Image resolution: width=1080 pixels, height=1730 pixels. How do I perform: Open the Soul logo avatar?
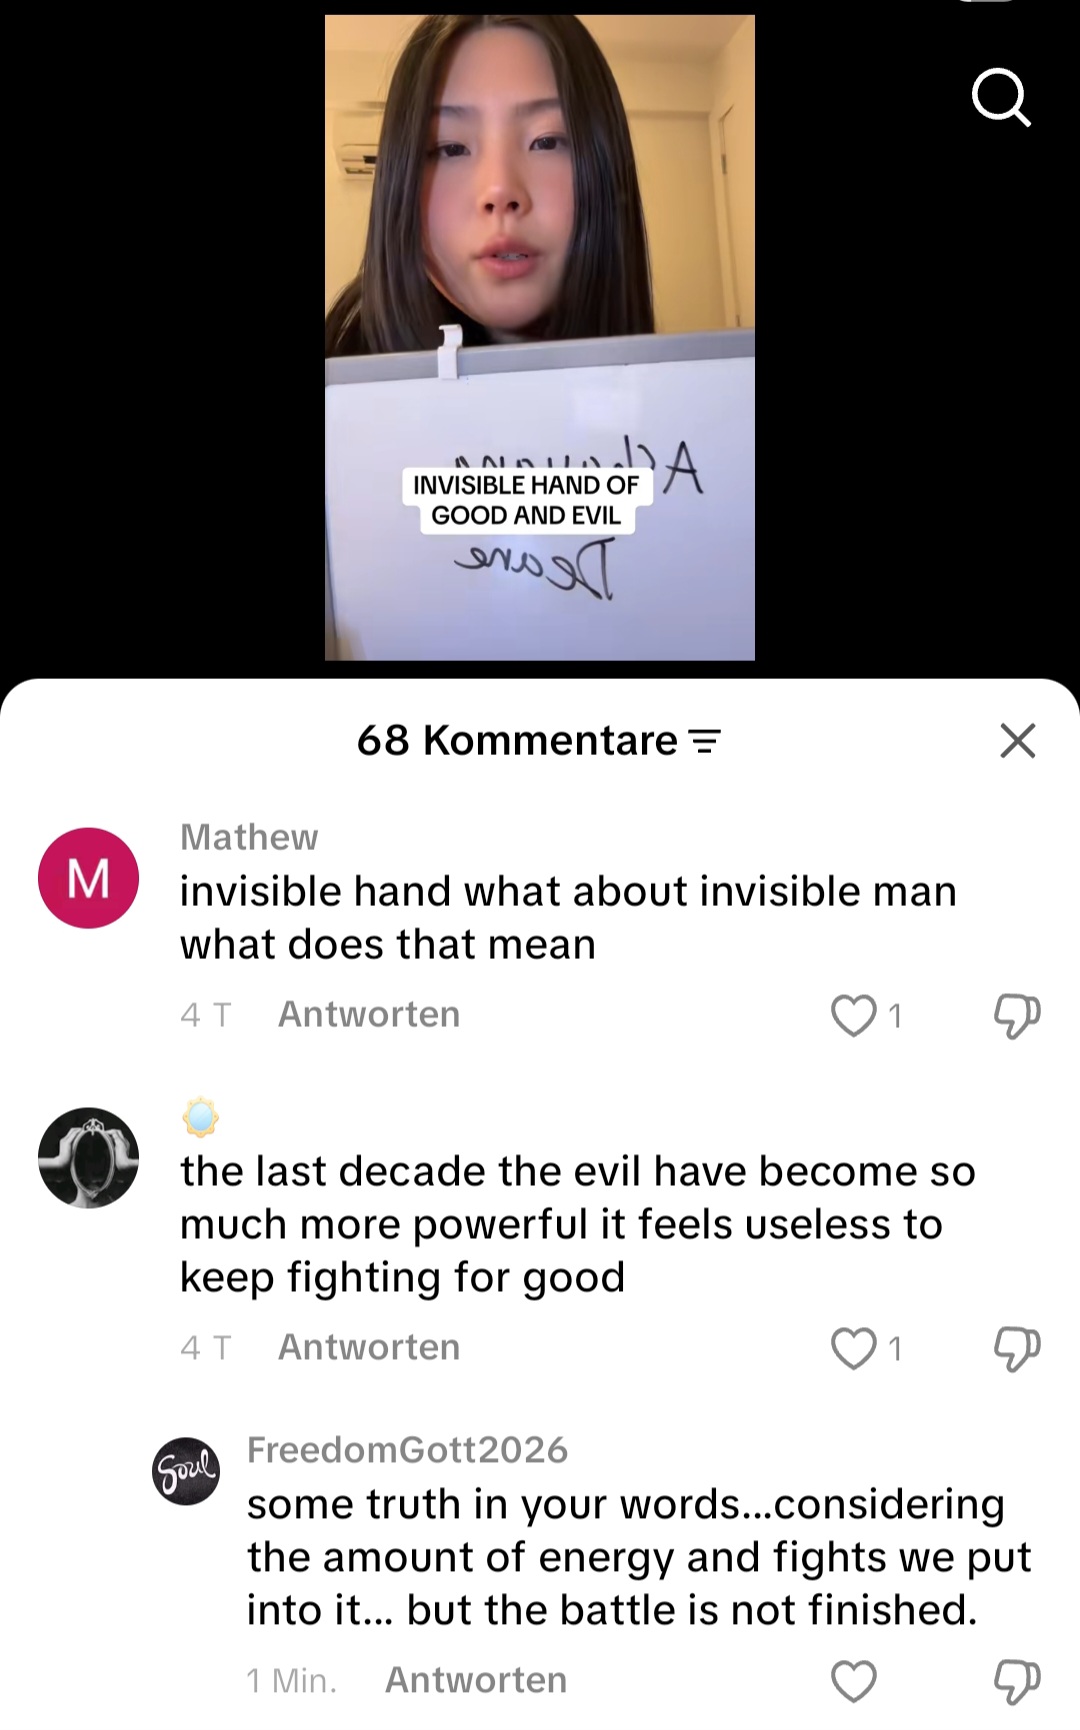coord(186,1470)
